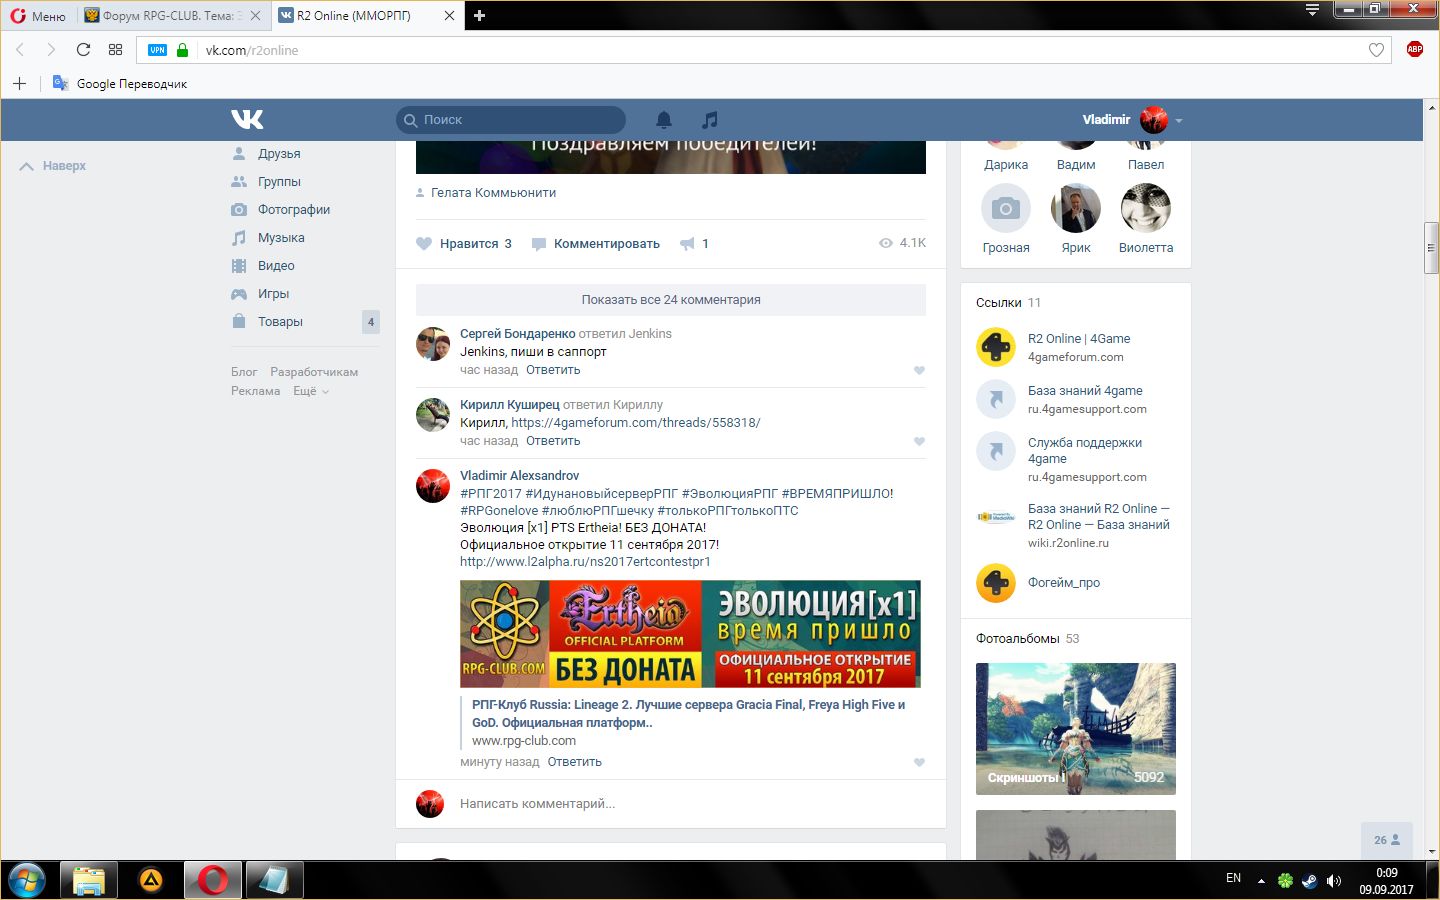Open the l2alpha.ru link in comment
The height and width of the screenshot is (900, 1440).
(585, 562)
